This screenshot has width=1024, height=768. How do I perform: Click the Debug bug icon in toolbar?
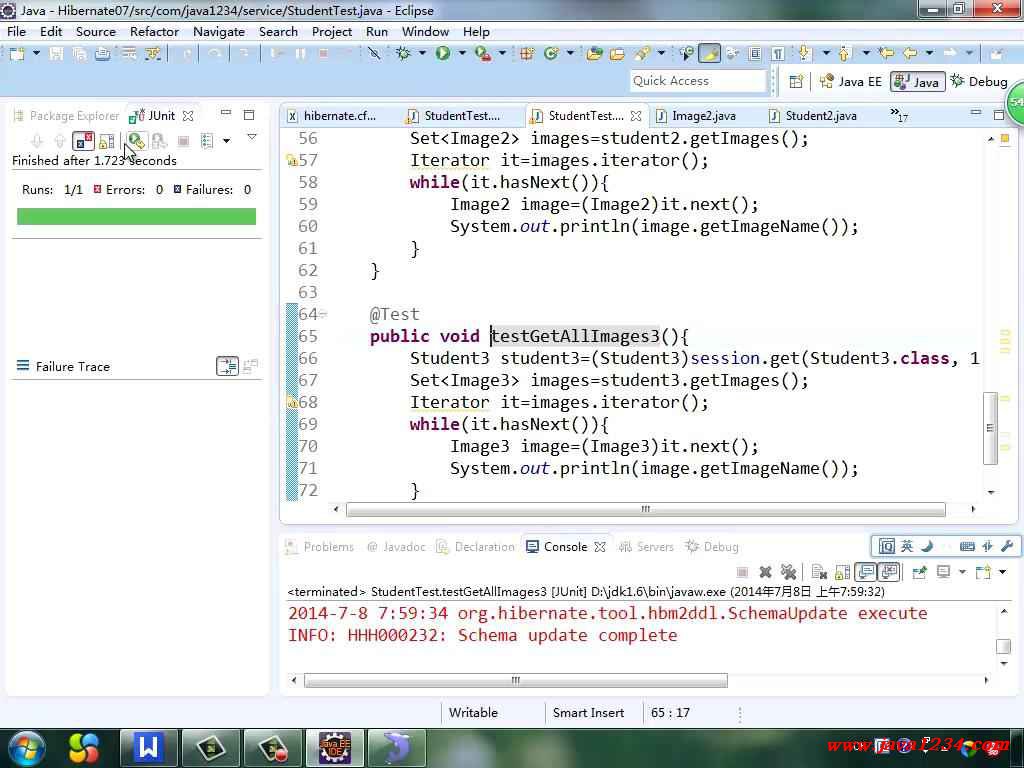point(403,54)
